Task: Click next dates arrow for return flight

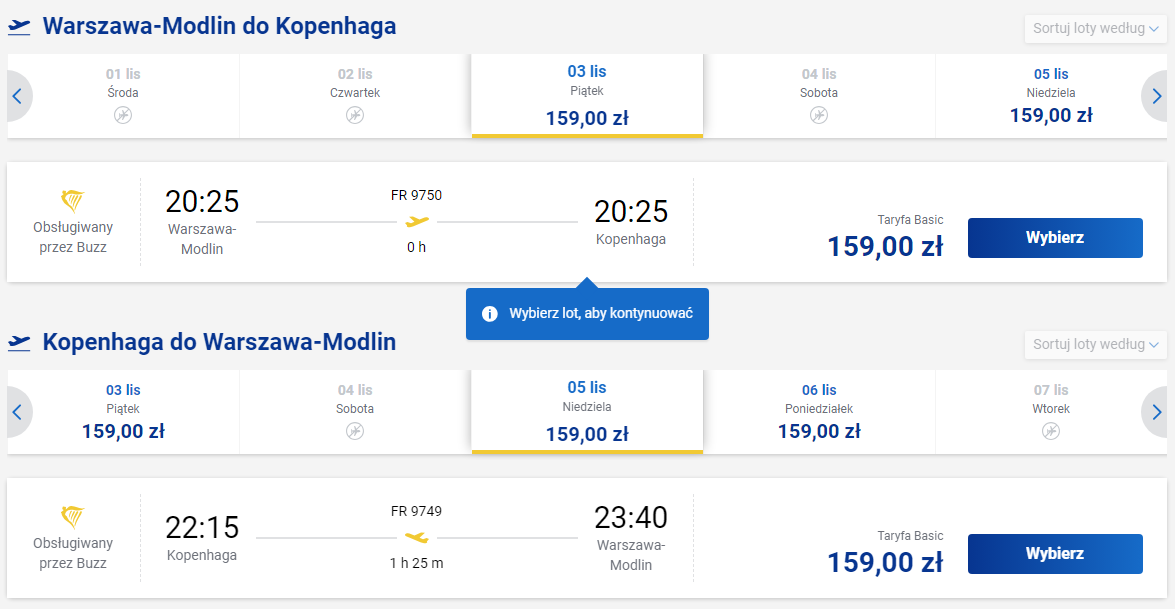Action: pyautogui.click(x=1156, y=412)
